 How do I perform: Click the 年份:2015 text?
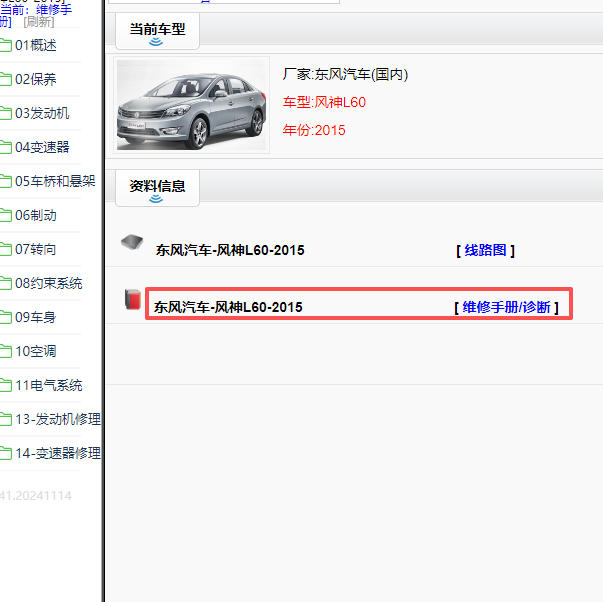(x=314, y=130)
